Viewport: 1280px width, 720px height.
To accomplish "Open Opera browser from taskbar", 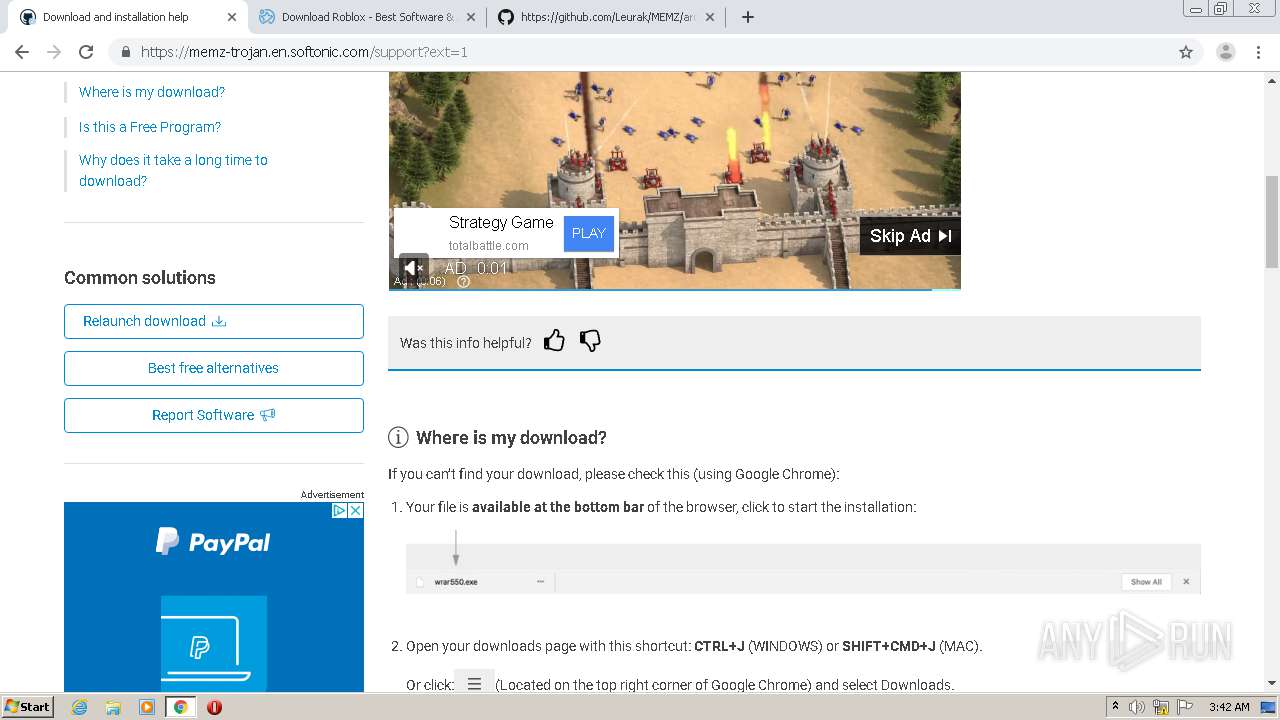I will 214,707.
